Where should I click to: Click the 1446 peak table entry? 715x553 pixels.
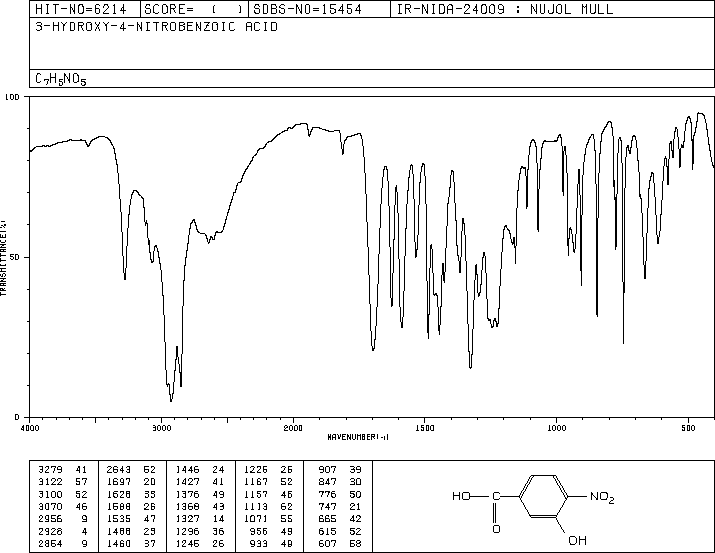tap(200, 470)
